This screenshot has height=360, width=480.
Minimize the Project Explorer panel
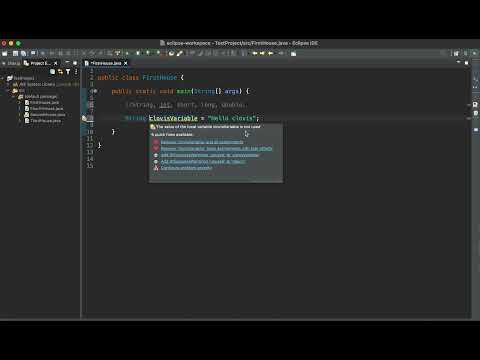tap(67, 62)
